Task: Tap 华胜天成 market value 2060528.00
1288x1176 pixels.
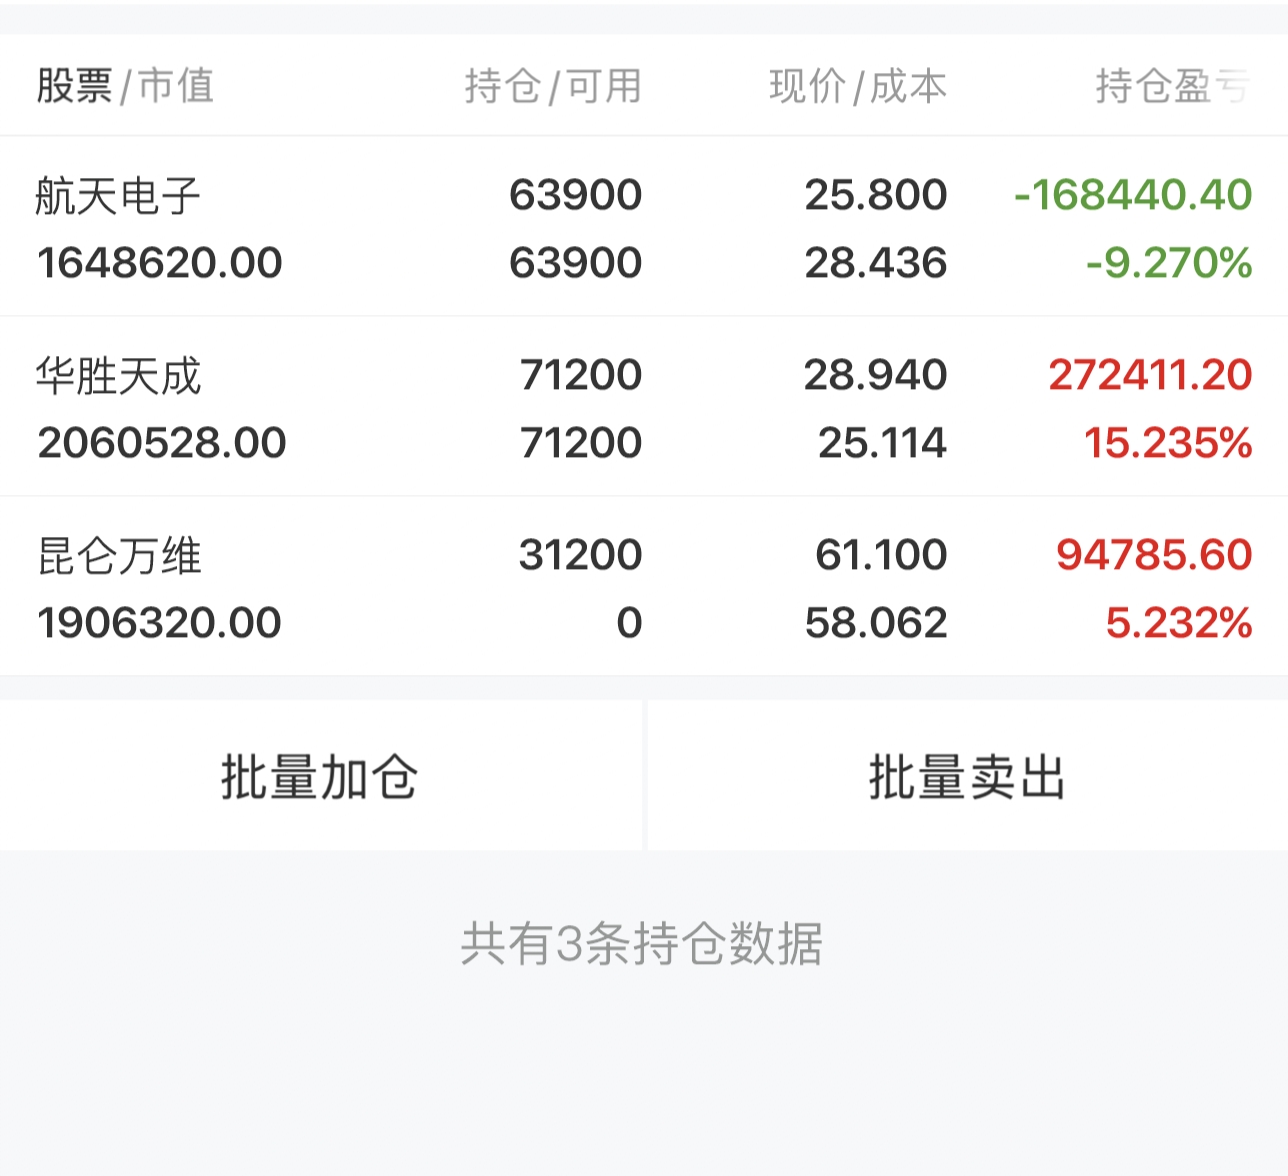Action: [162, 443]
